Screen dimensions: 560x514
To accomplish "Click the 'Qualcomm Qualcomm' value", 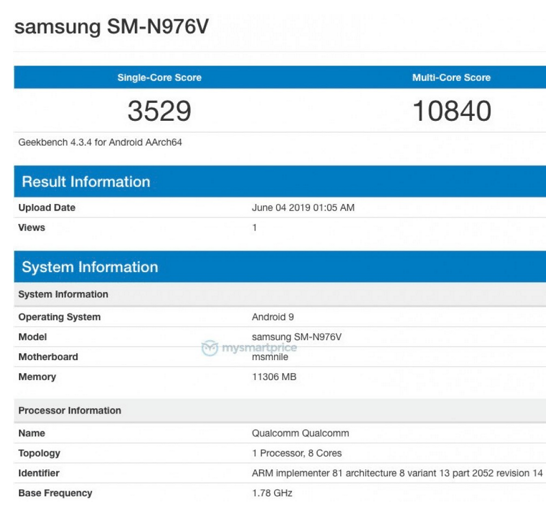I will point(300,433).
